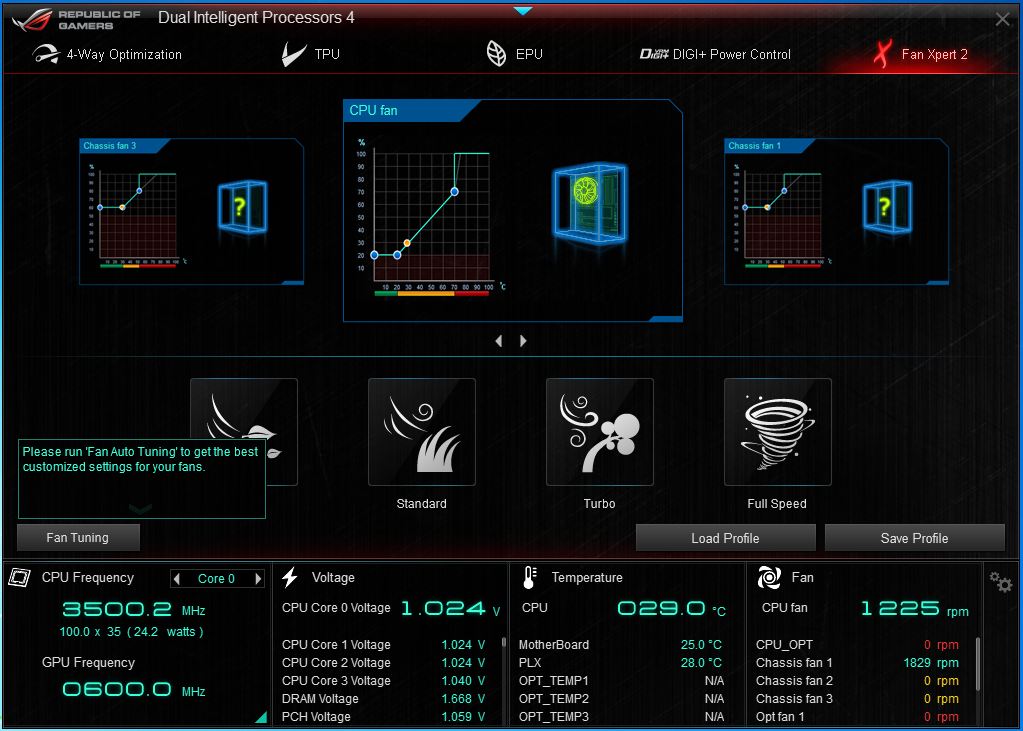Select the Standard fan mode icon
This screenshot has height=731, width=1023.
[x=421, y=432]
